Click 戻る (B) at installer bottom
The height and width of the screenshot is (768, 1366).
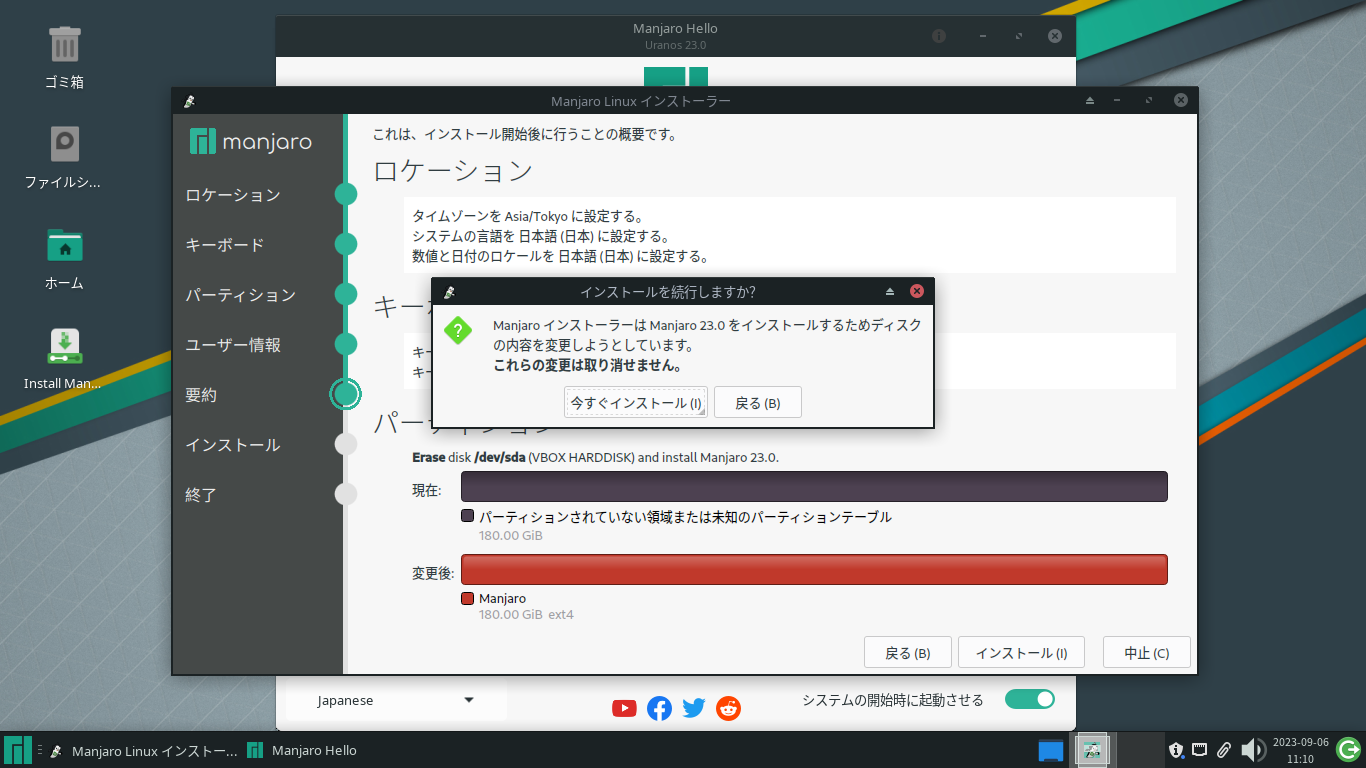[908, 653]
